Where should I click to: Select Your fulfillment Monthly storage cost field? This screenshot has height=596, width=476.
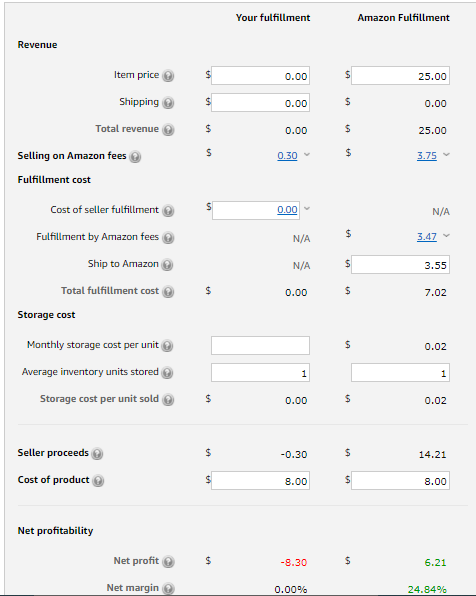[260, 346]
